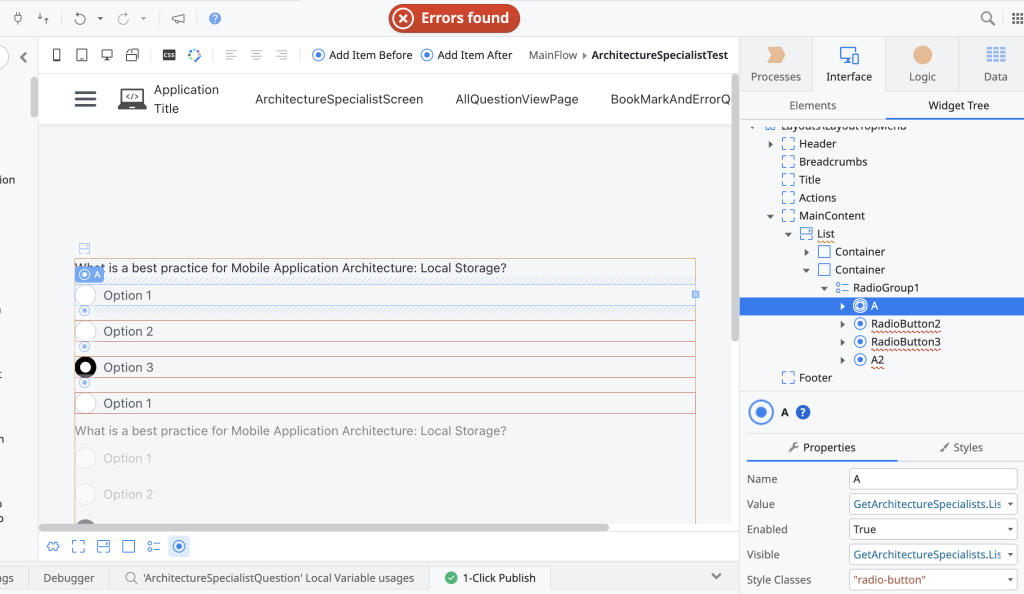Click the Errors found button
Viewport: 1024px width, 594px height.
[x=454, y=18]
